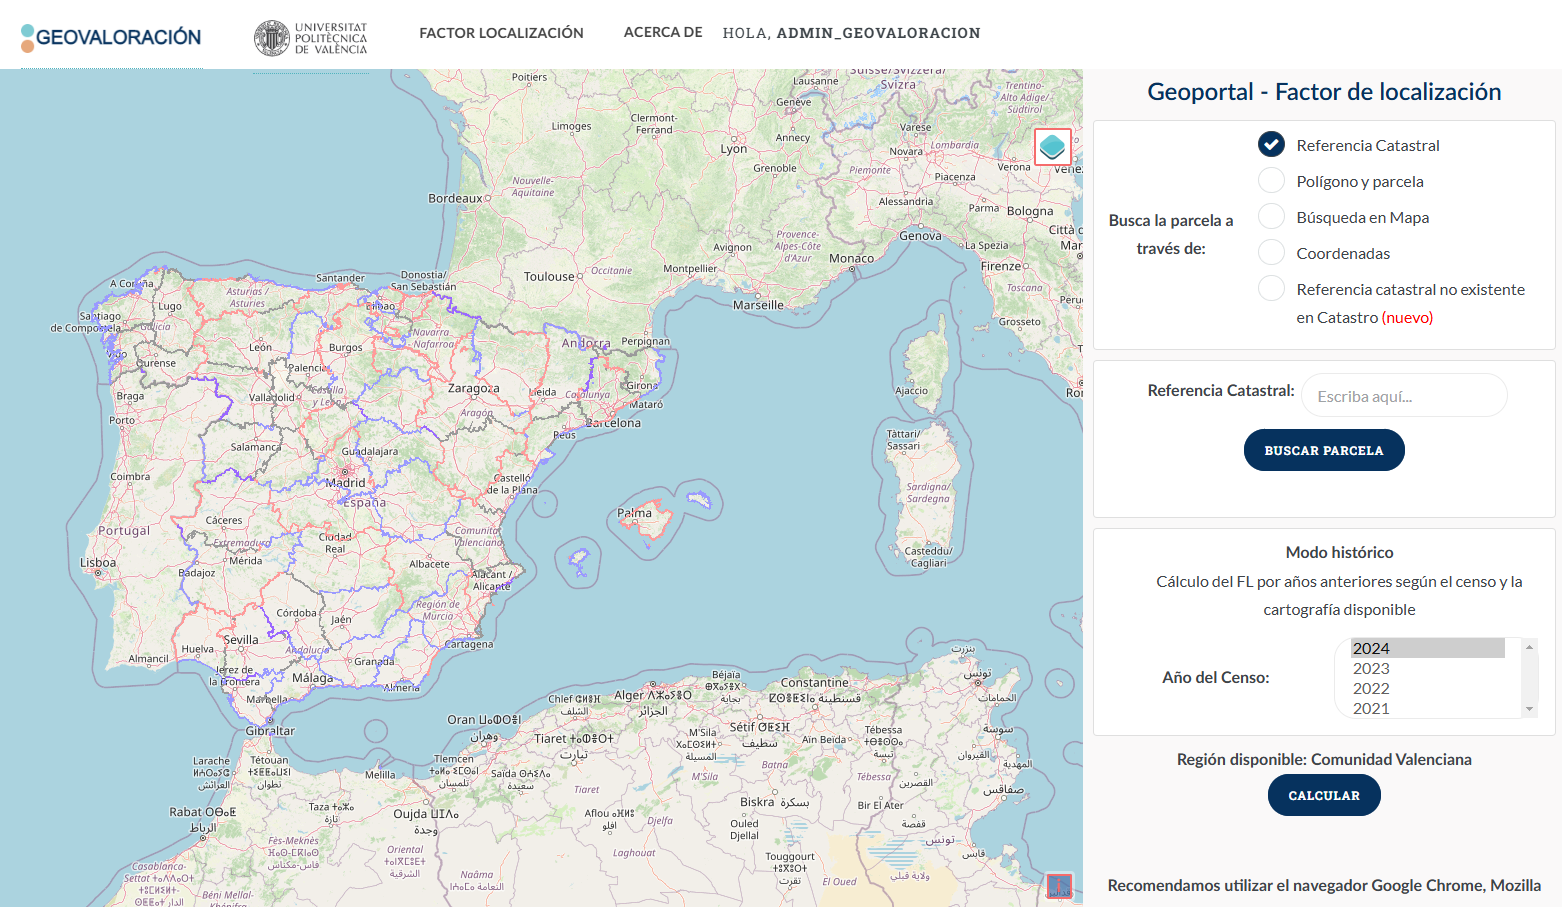The image size is (1562, 907).
Task: Select the Referencia Catastral radio option
Action: coord(1271,145)
